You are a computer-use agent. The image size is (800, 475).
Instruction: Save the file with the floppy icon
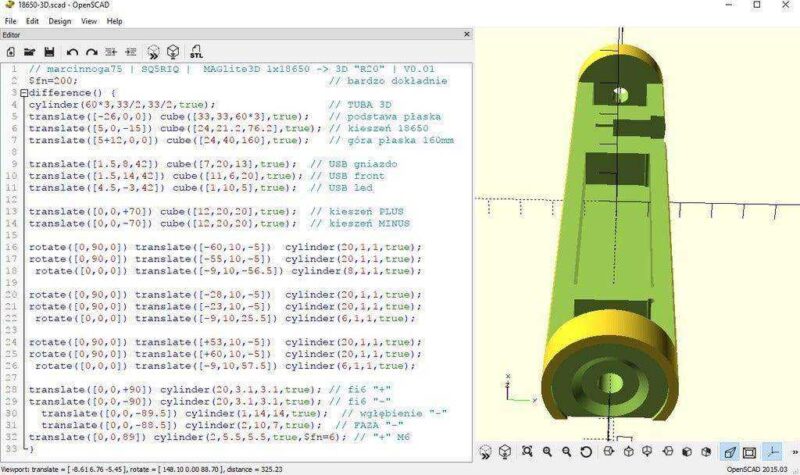tap(49, 52)
